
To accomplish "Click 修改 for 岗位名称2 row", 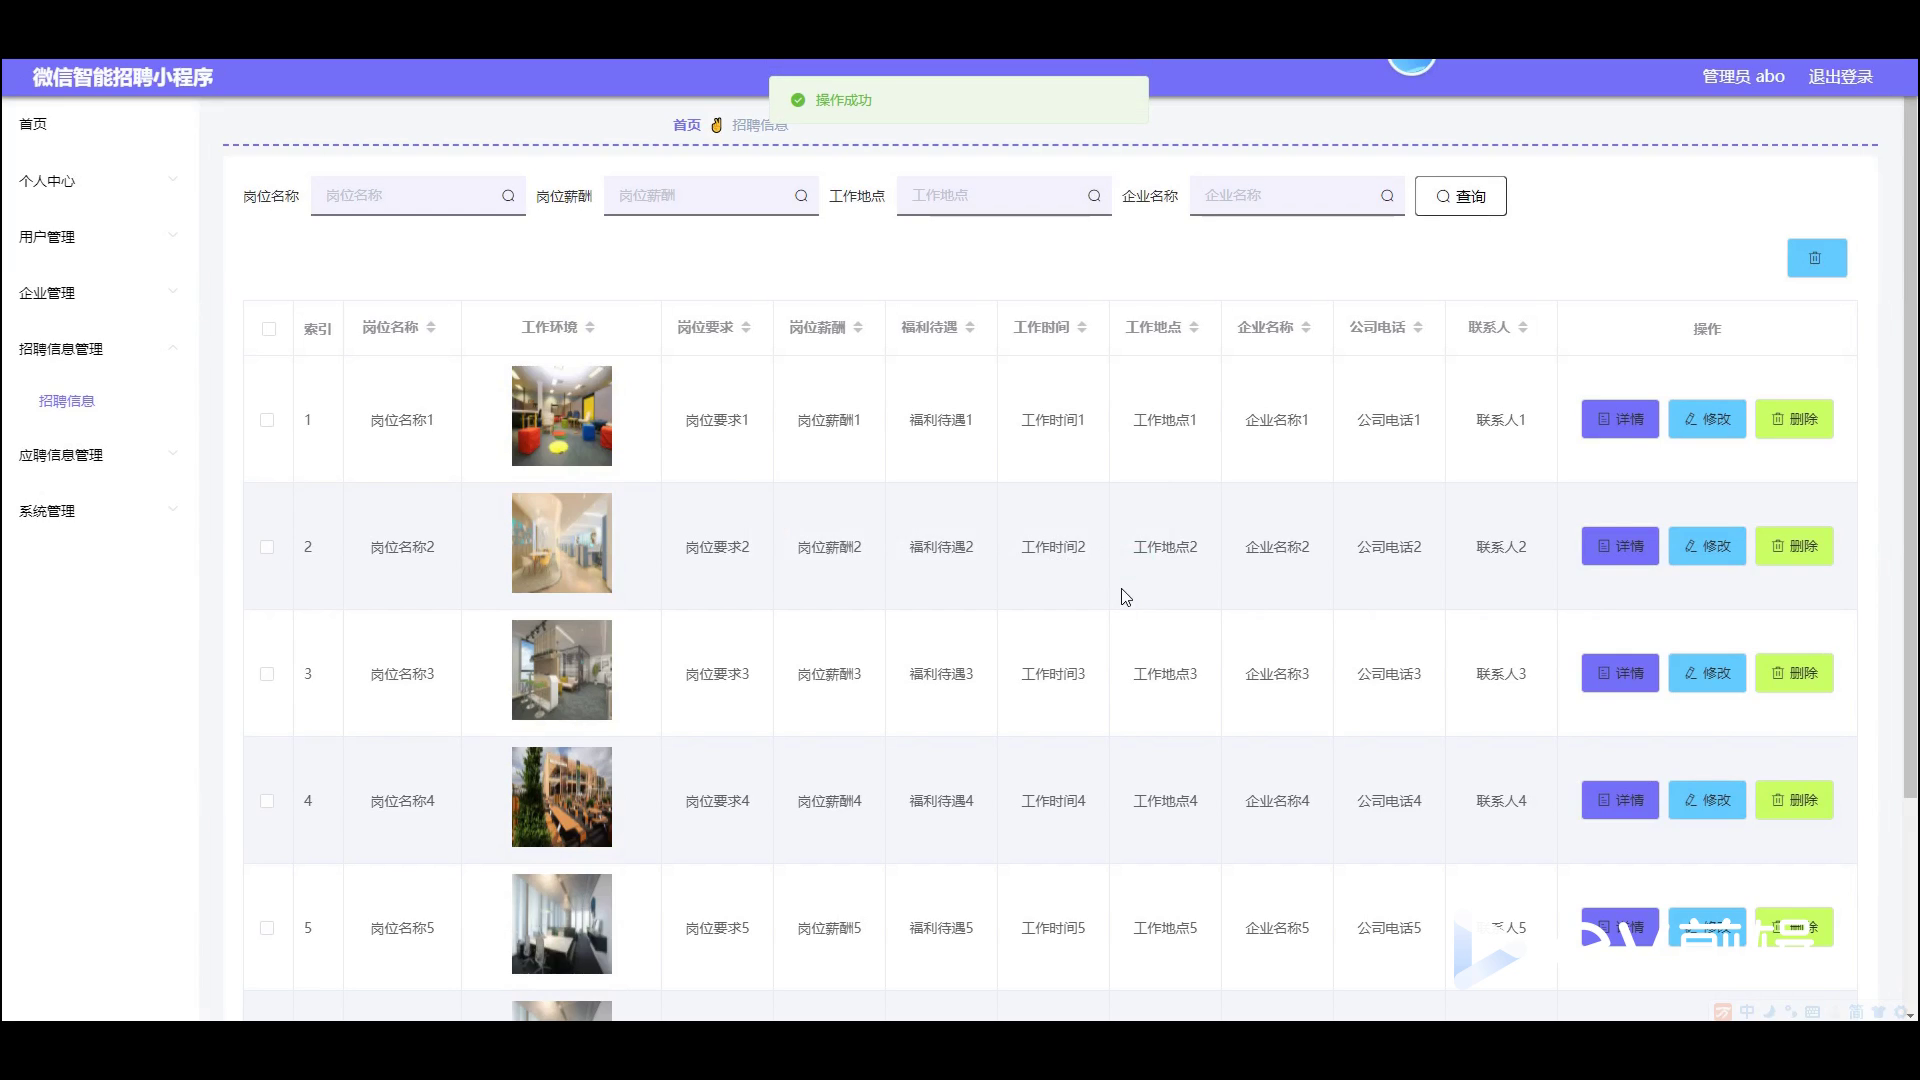I will tap(1707, 546).
